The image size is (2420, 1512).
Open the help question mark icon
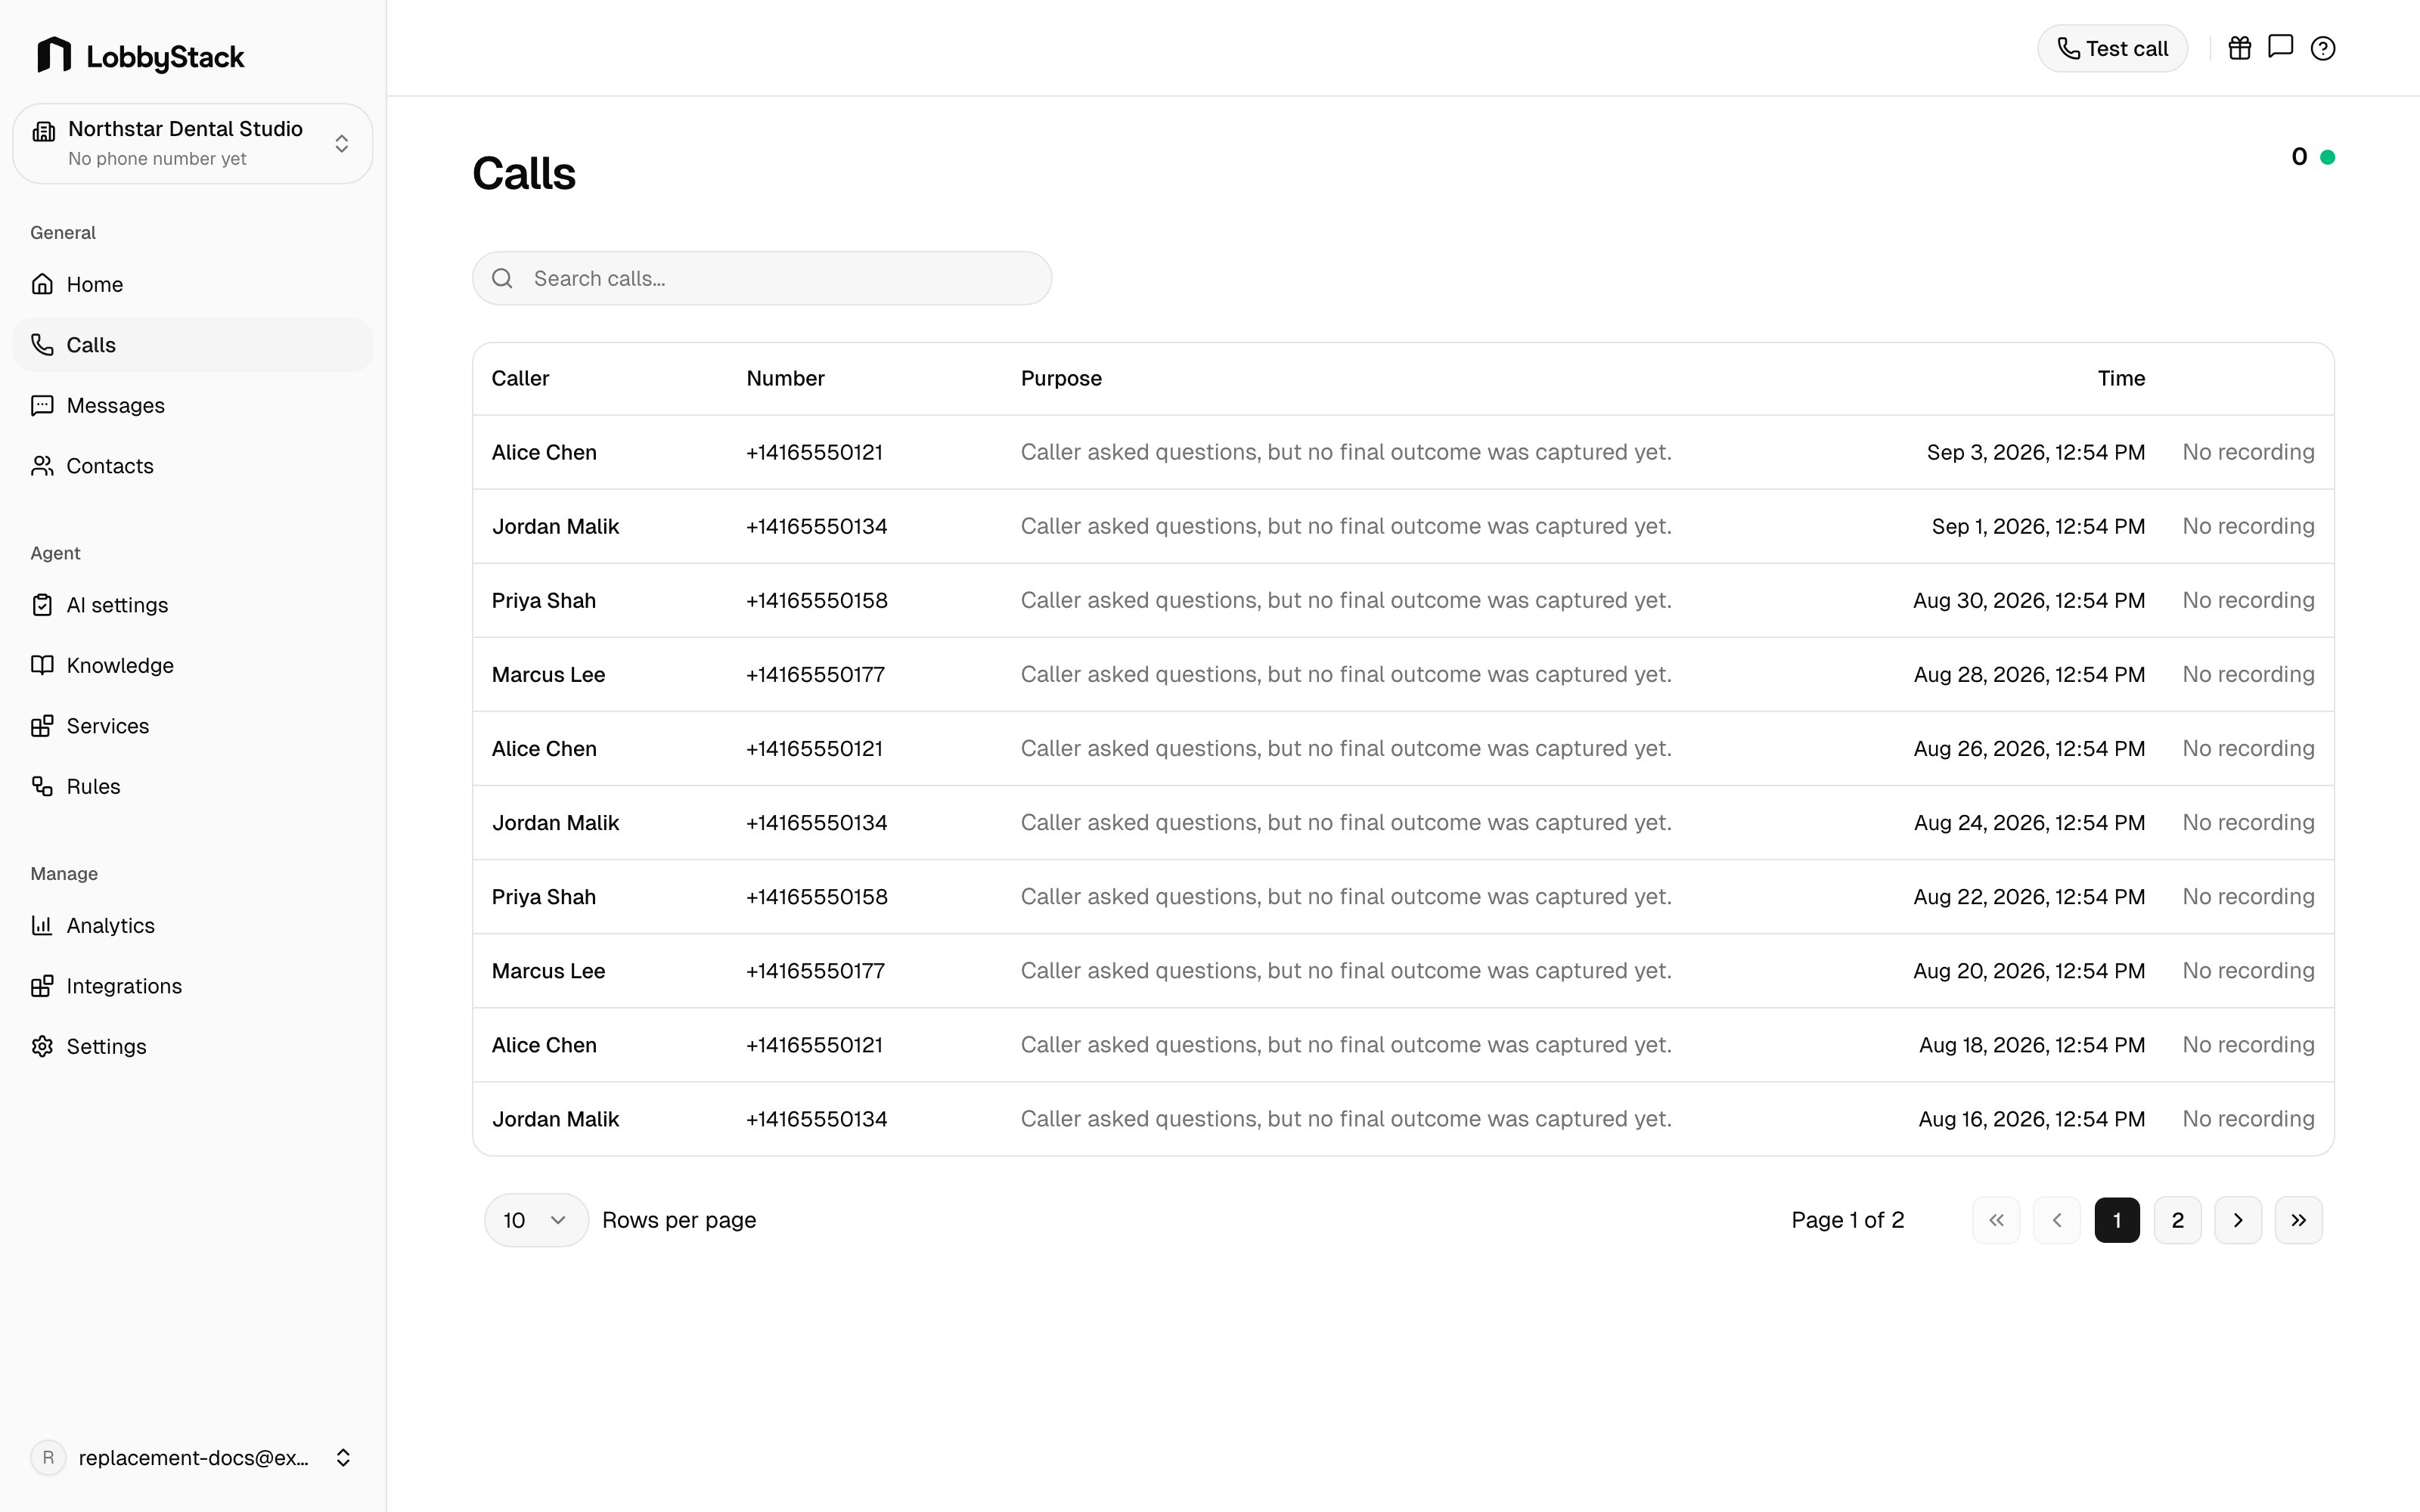[x=2322, y=48]
